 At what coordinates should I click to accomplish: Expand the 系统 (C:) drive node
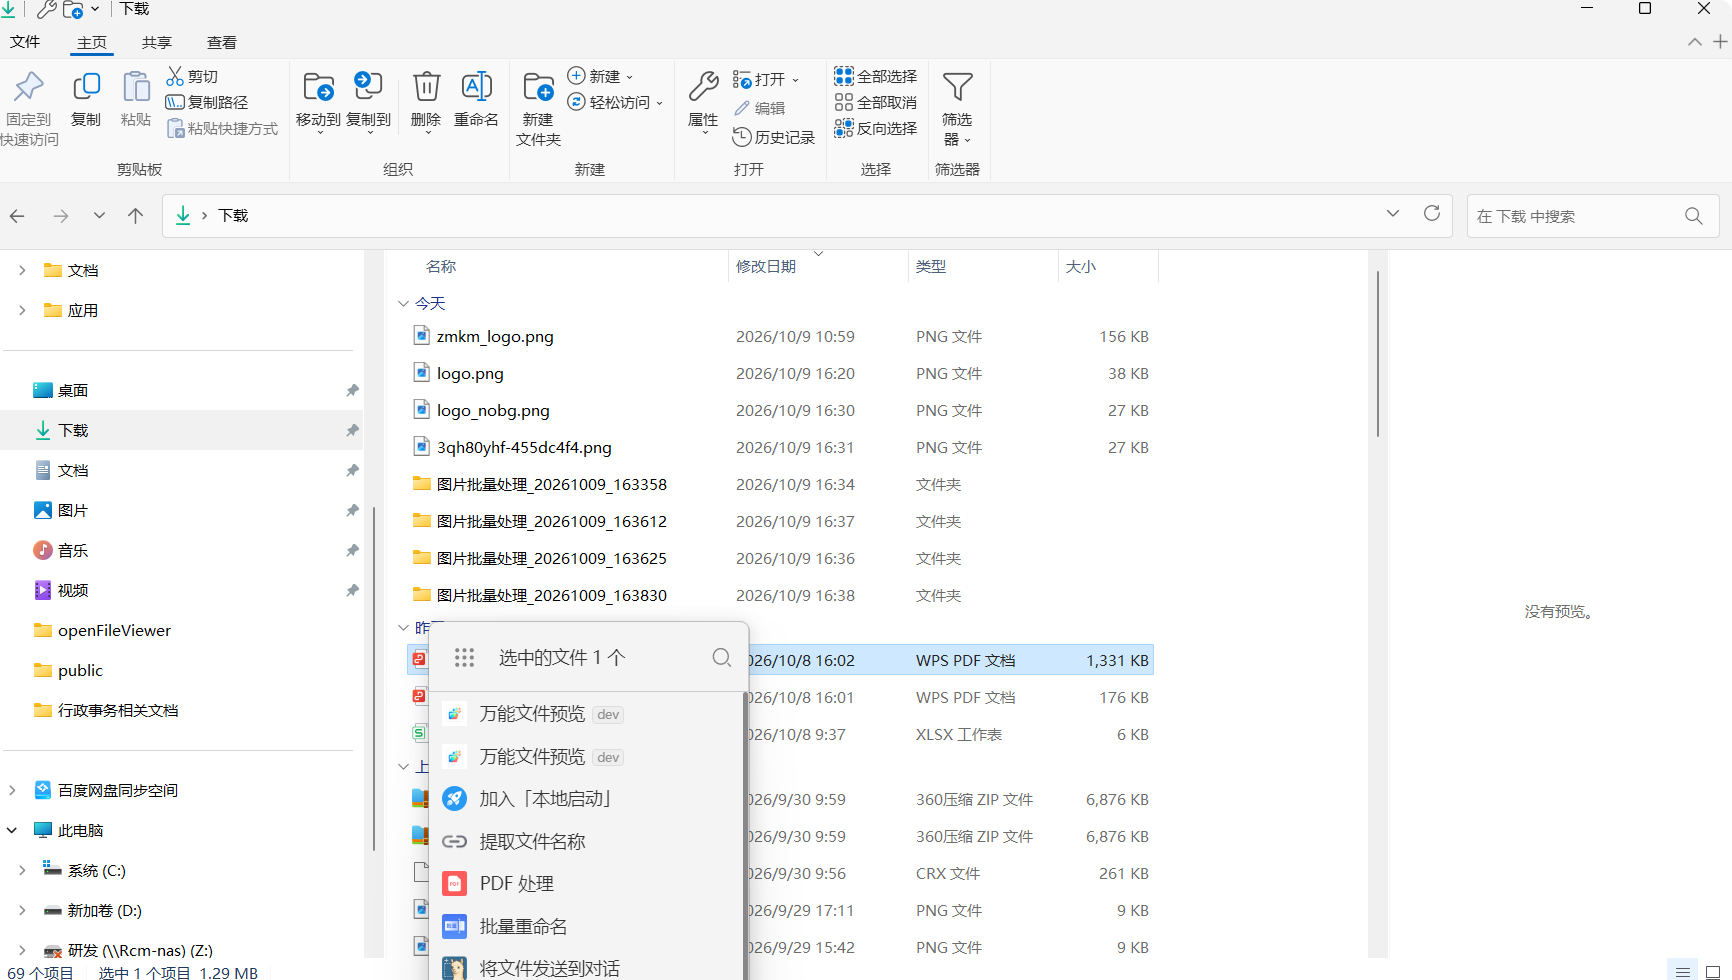22,870
